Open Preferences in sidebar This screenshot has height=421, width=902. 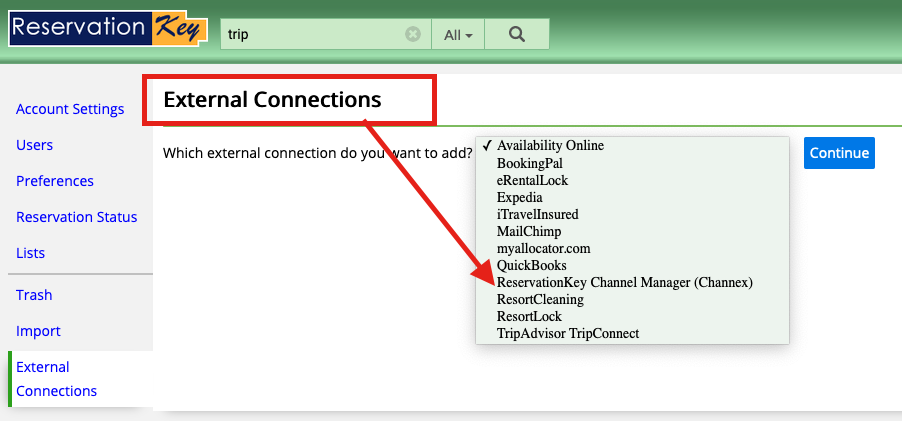pos(55,181)
